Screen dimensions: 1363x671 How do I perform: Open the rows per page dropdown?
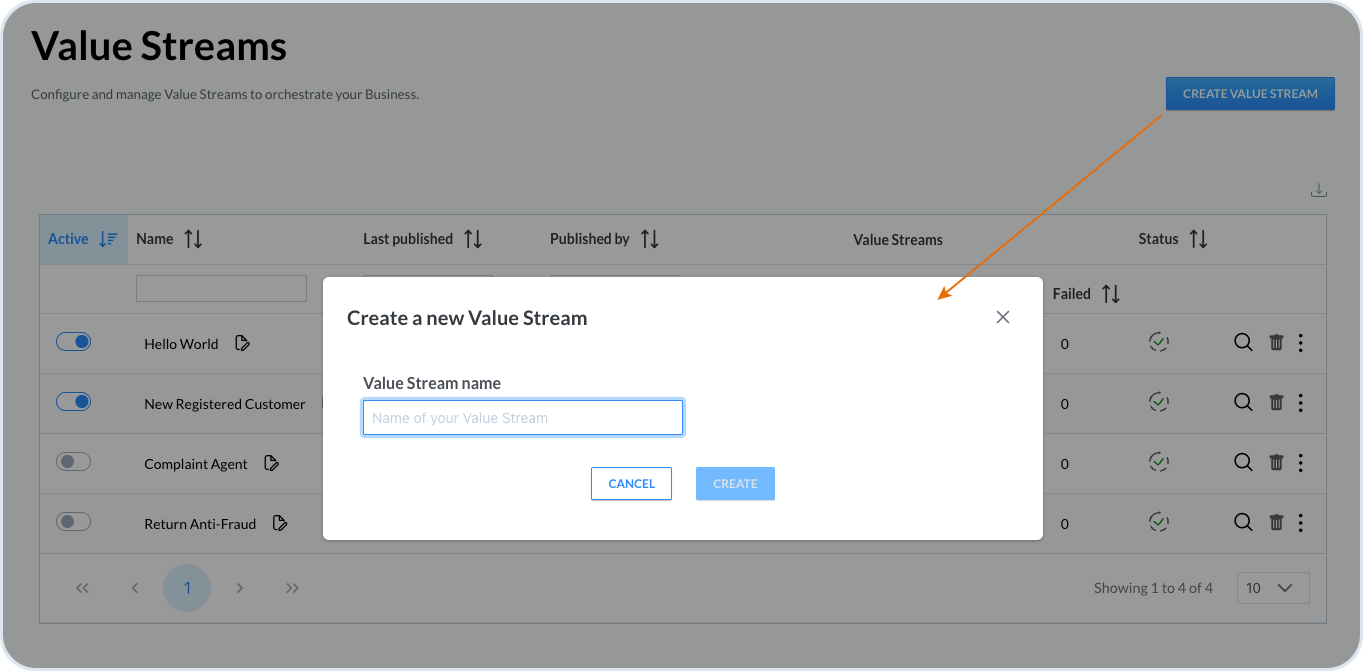click(1272, 588)
